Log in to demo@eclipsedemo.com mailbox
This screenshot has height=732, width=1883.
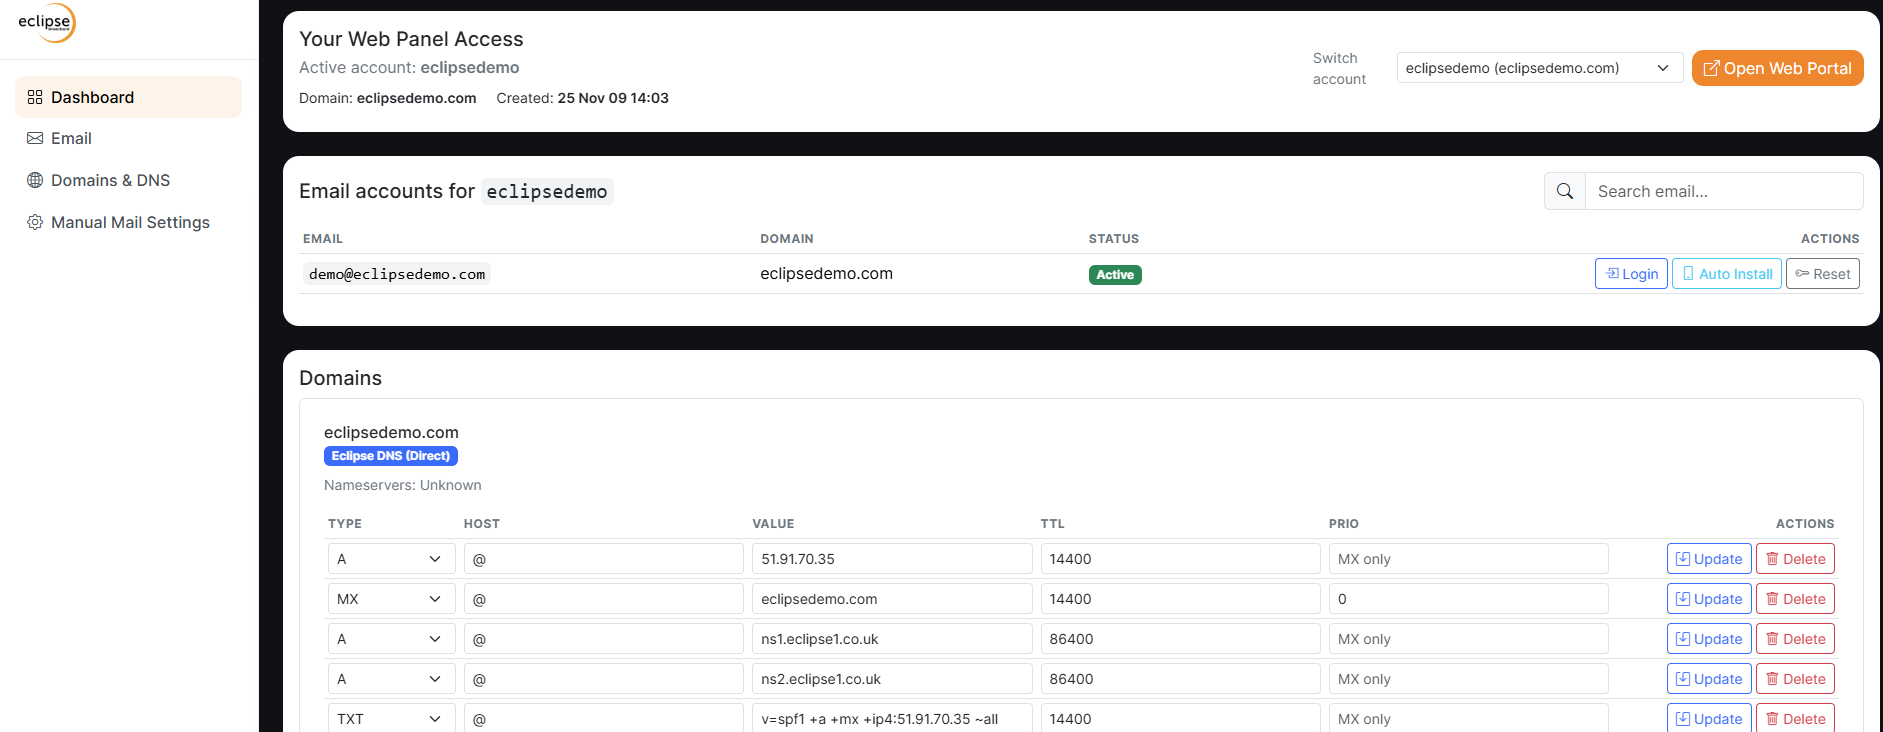1631,274
